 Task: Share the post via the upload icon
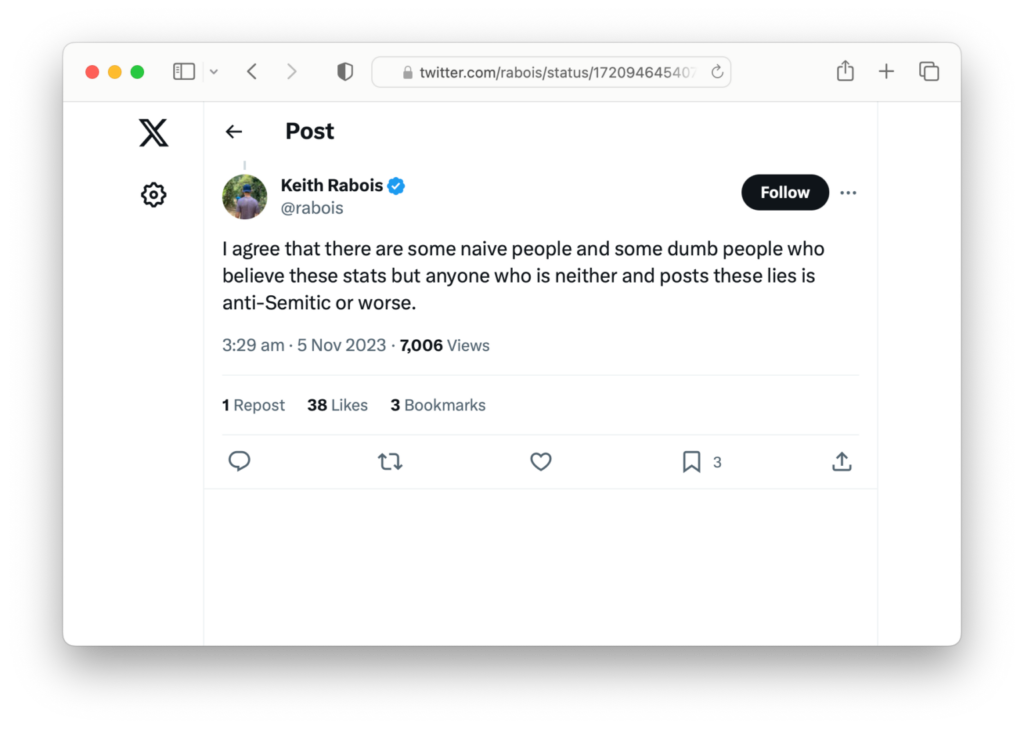(x=841, y=461)
